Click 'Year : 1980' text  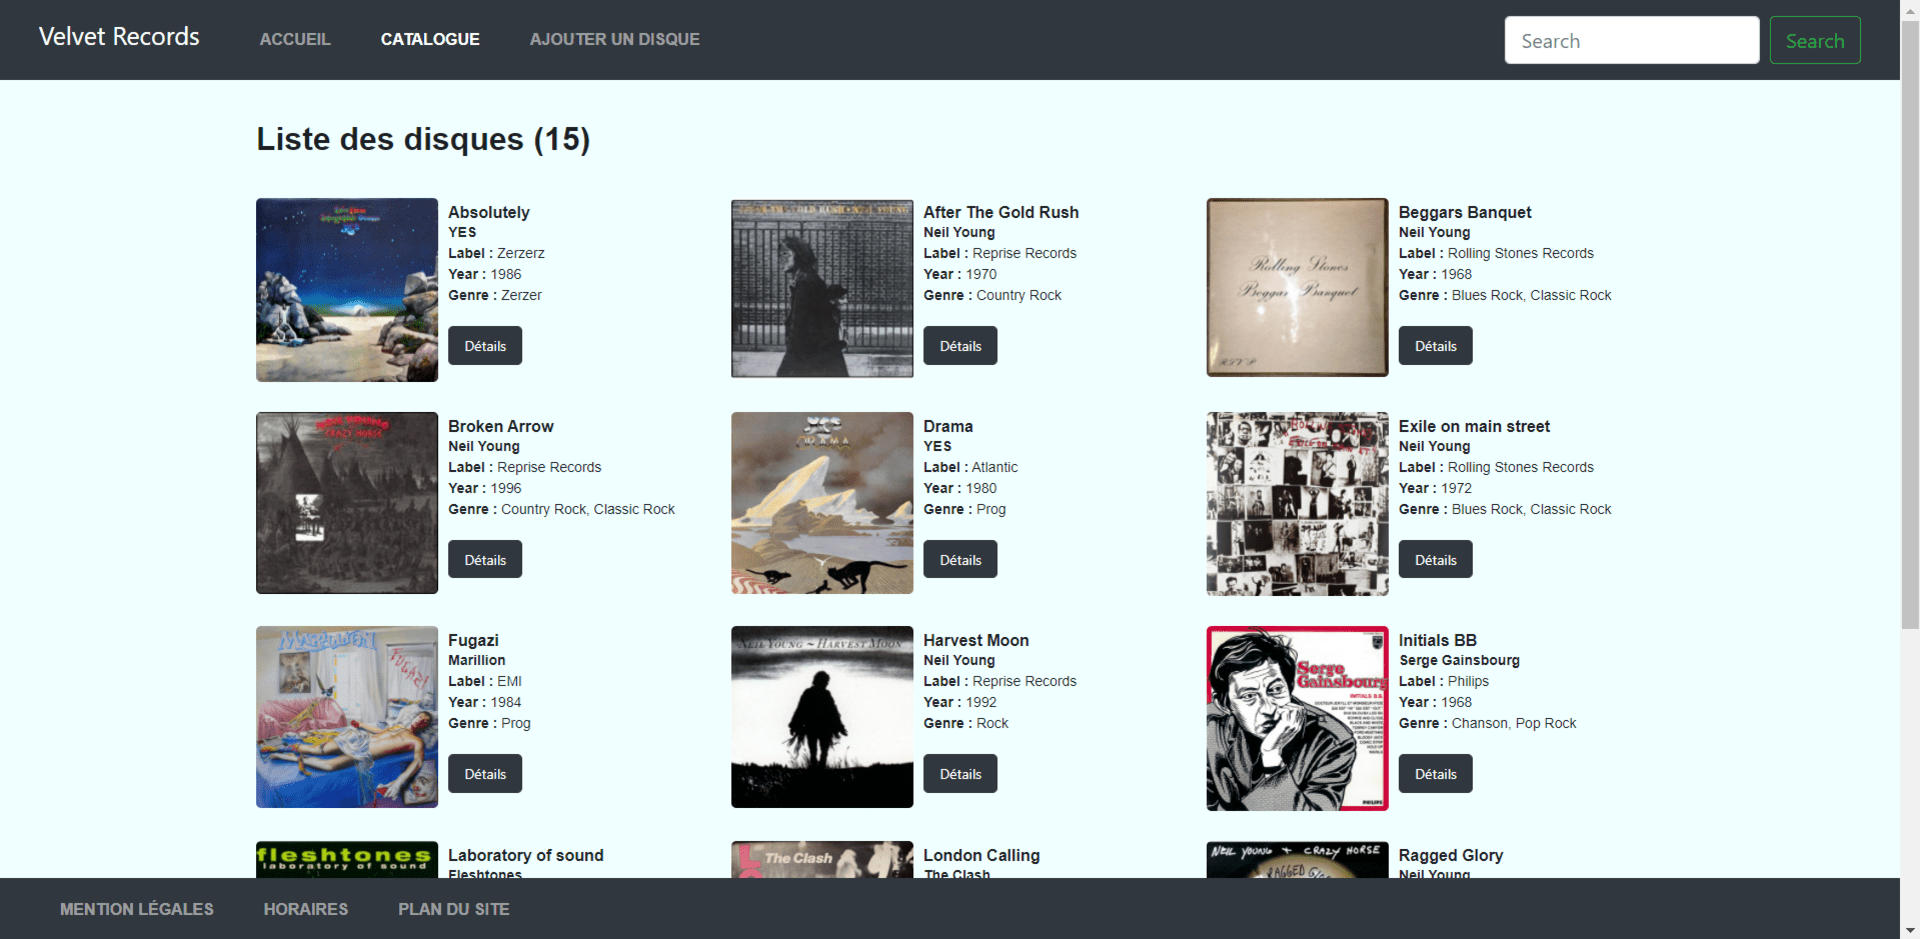click(960, 488)
